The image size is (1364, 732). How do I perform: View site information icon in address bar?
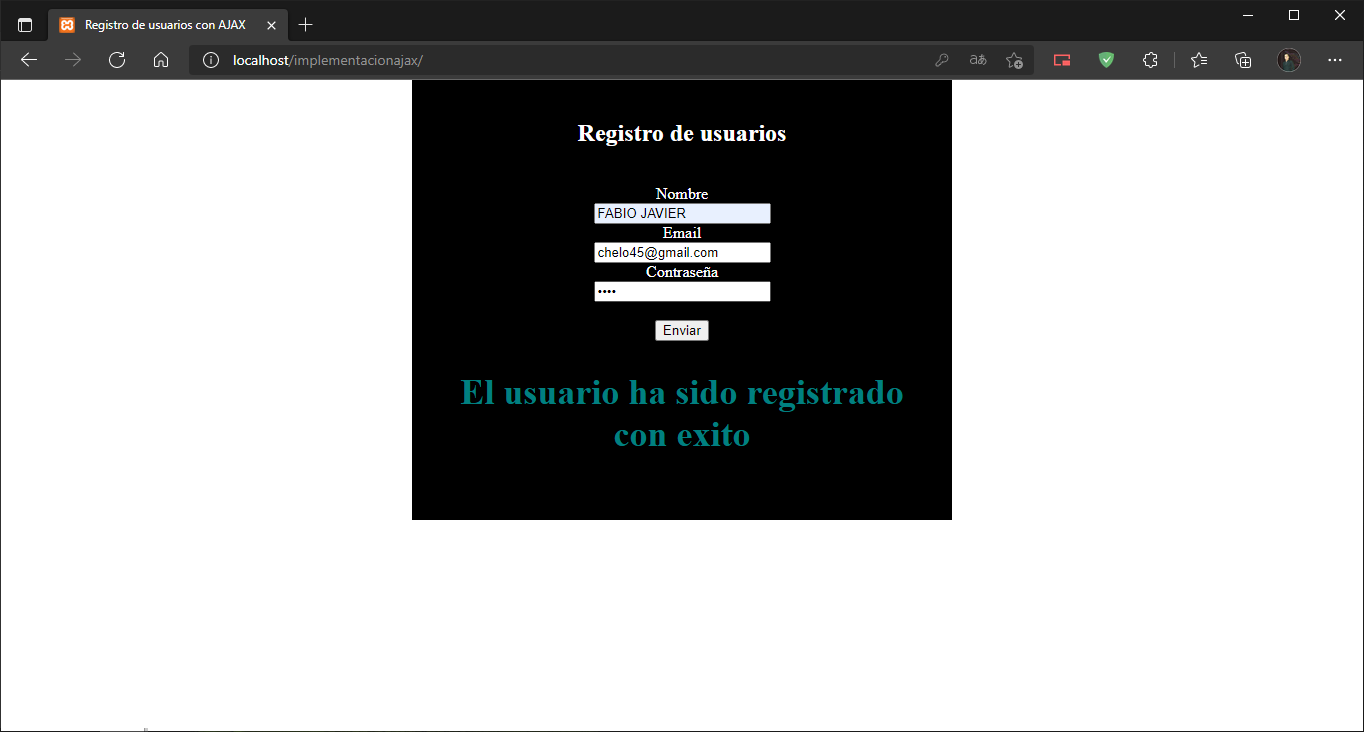pos(210,60)
